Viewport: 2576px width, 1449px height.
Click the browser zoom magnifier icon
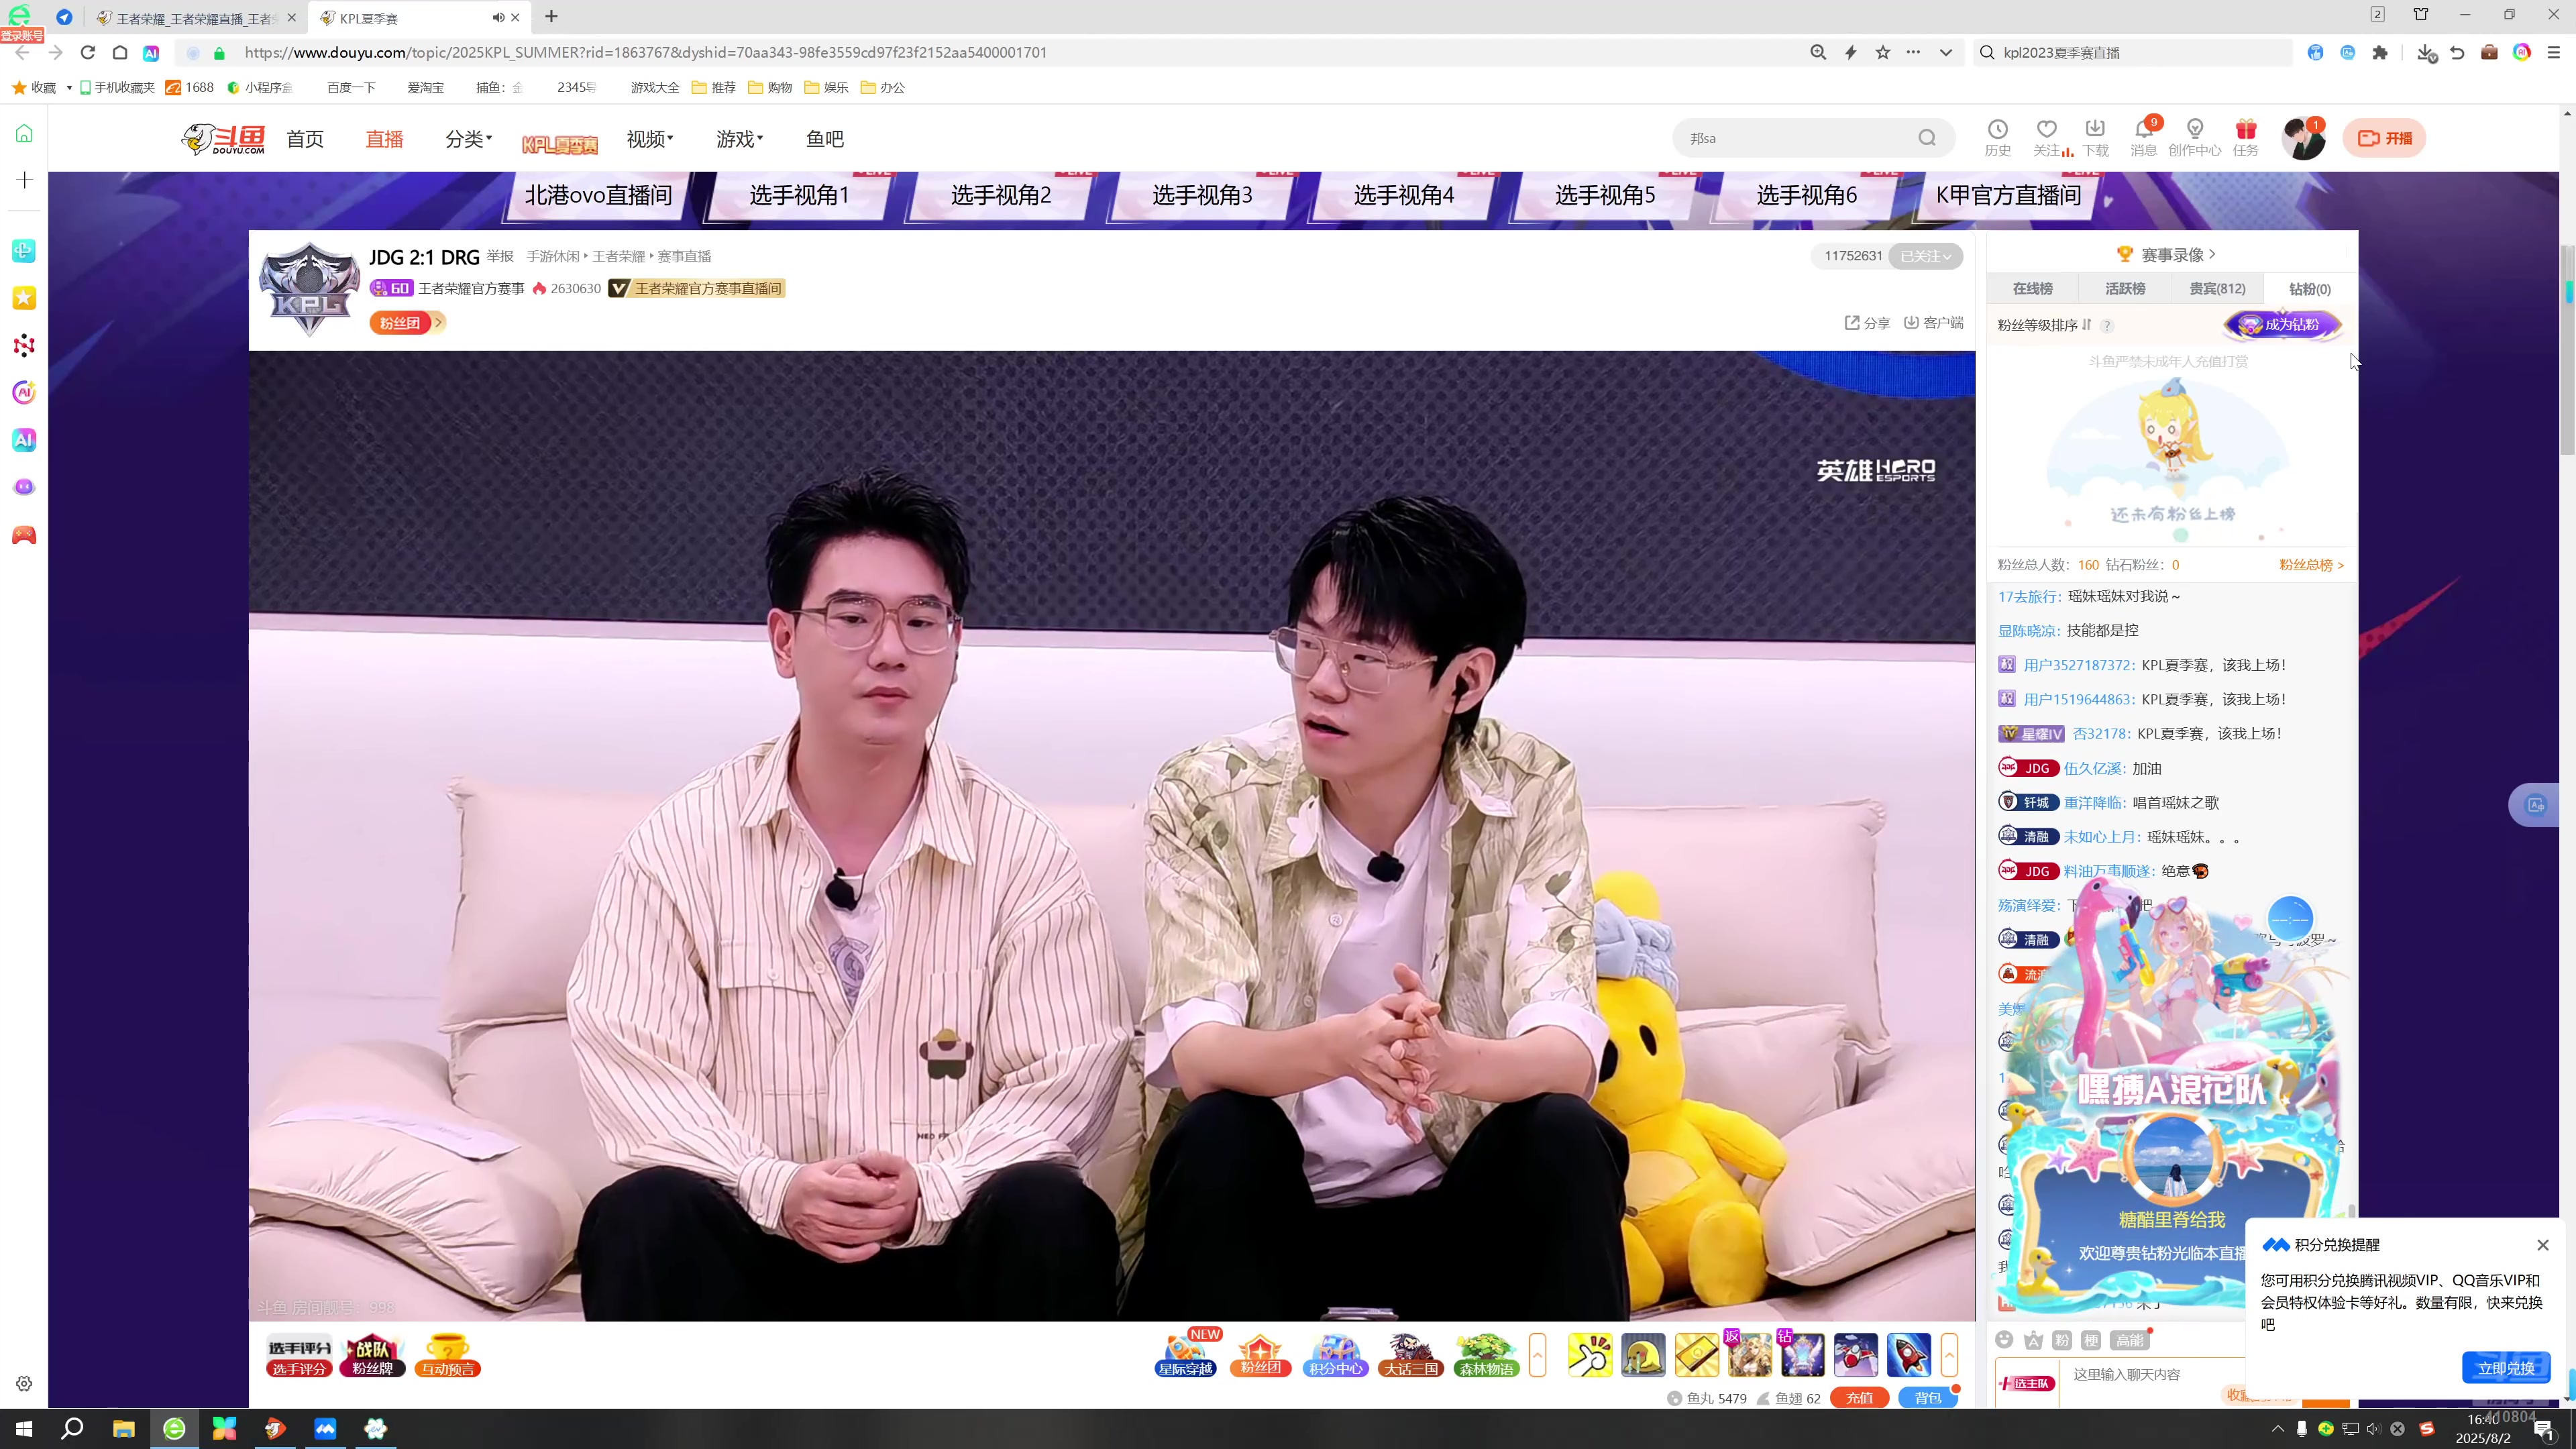click(1818, 52)
